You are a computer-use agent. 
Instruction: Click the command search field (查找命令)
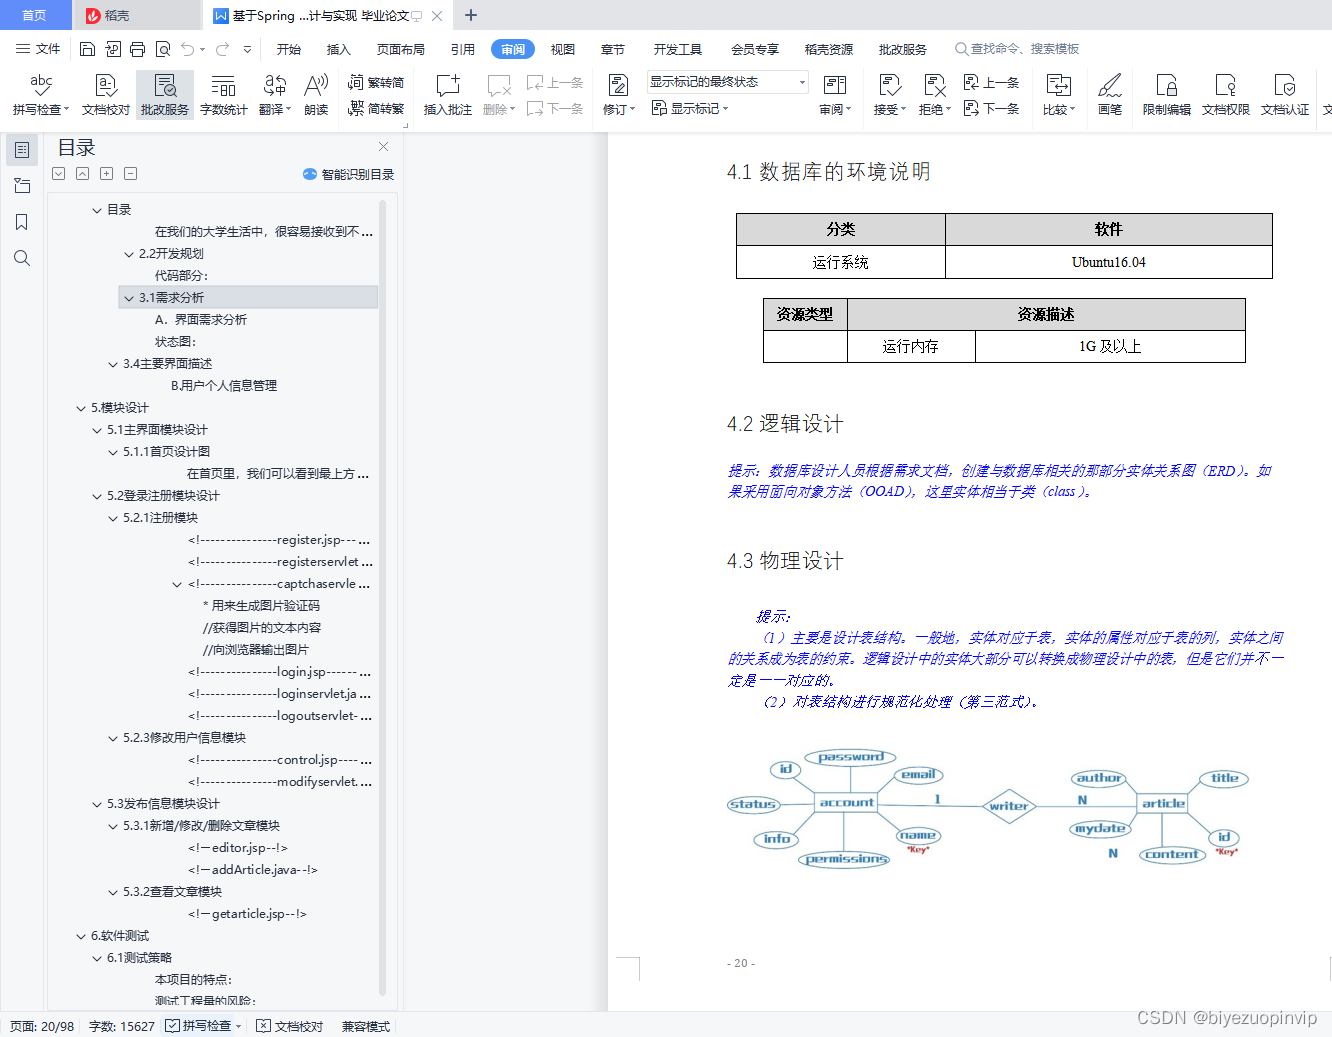[1017, 49]
